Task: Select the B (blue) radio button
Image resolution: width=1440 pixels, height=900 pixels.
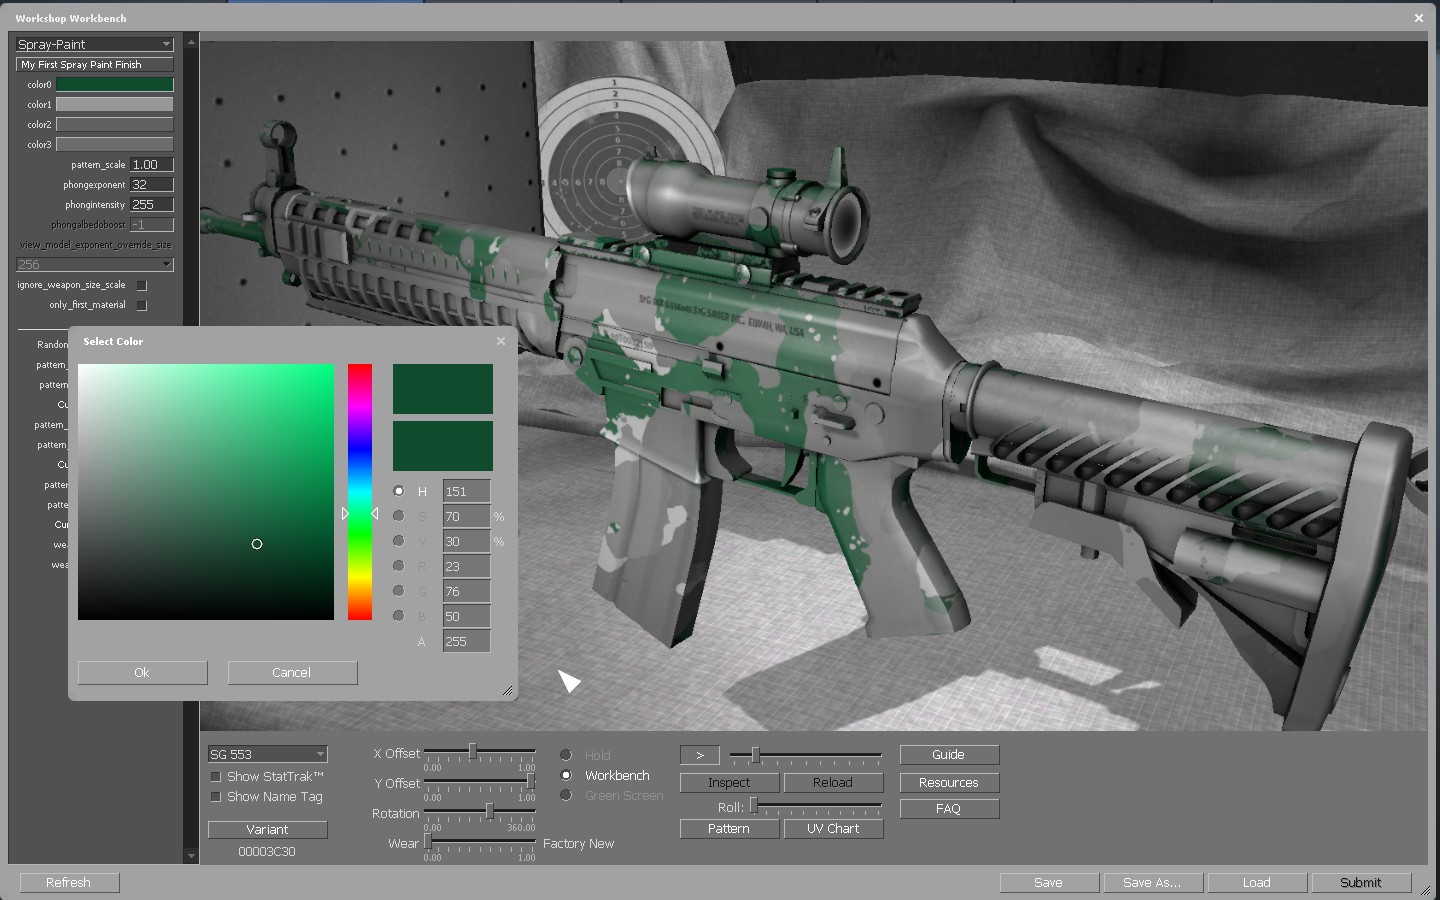Action: [x=399, y=616]
